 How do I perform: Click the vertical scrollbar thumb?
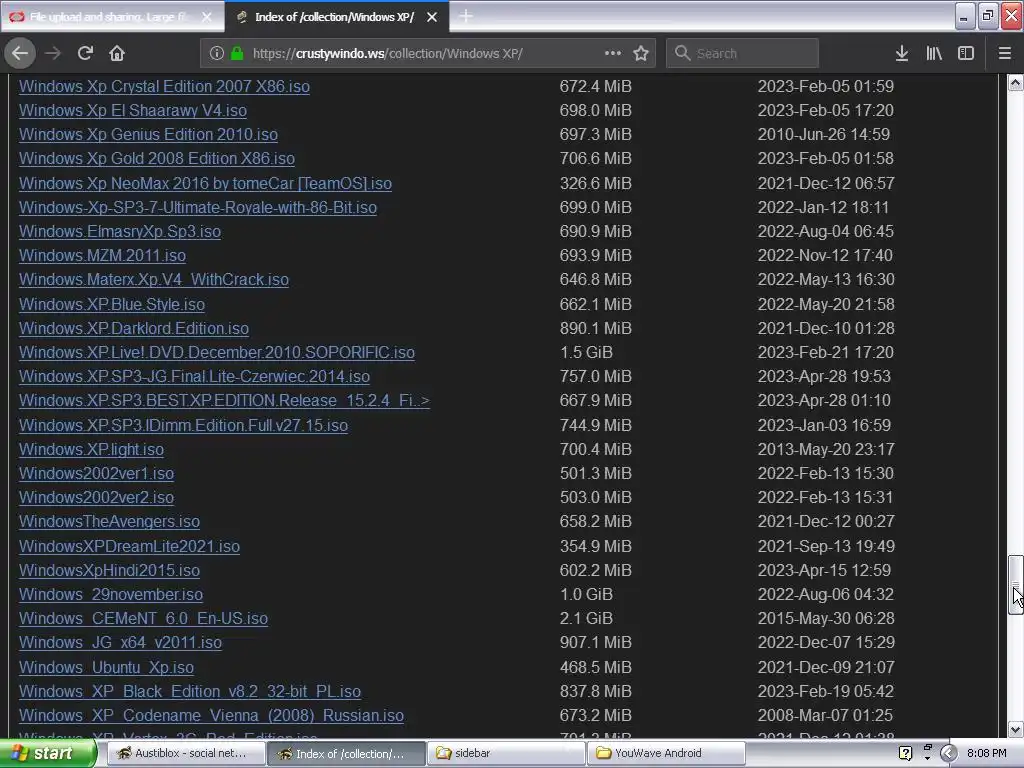(x=1016, y=585)
